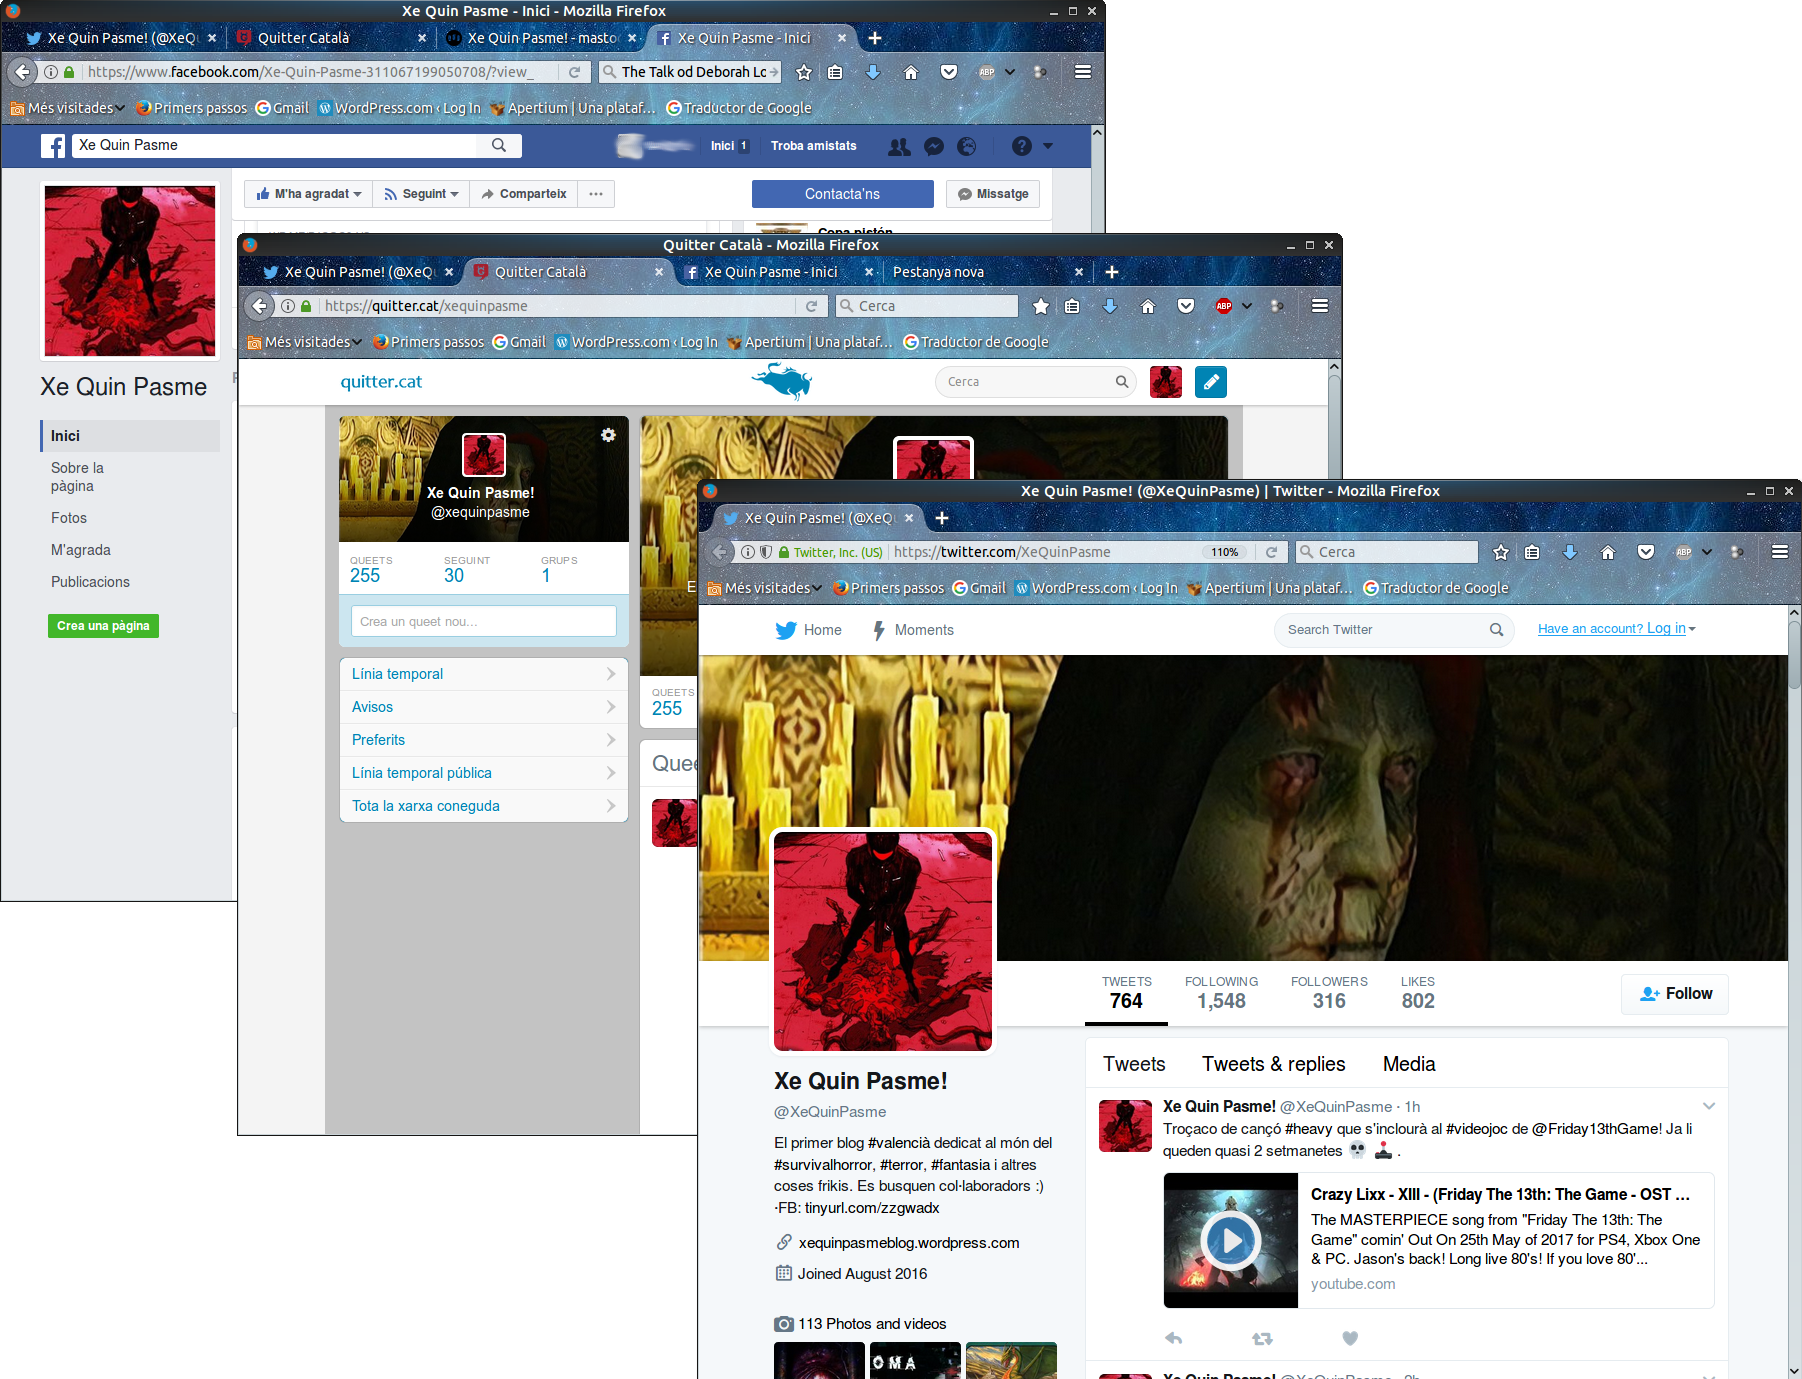Viewport: 1802px width, 1379px height.
Task: Open Fotos in Facebook page sidebar
Action: coord(69,518)
